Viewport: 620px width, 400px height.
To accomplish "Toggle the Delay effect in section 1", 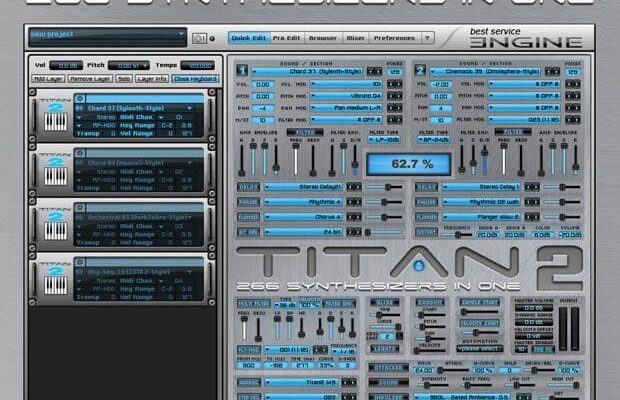I will (249, 187).
